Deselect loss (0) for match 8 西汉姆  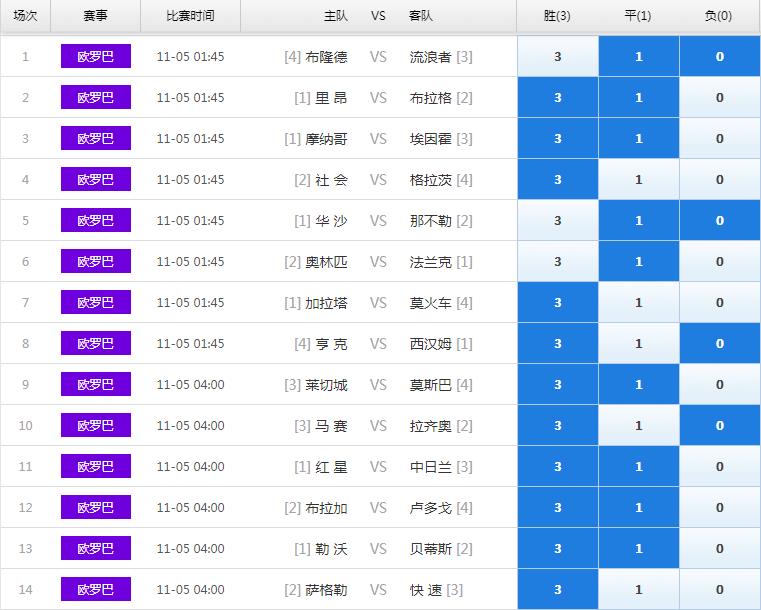[720, 344]
